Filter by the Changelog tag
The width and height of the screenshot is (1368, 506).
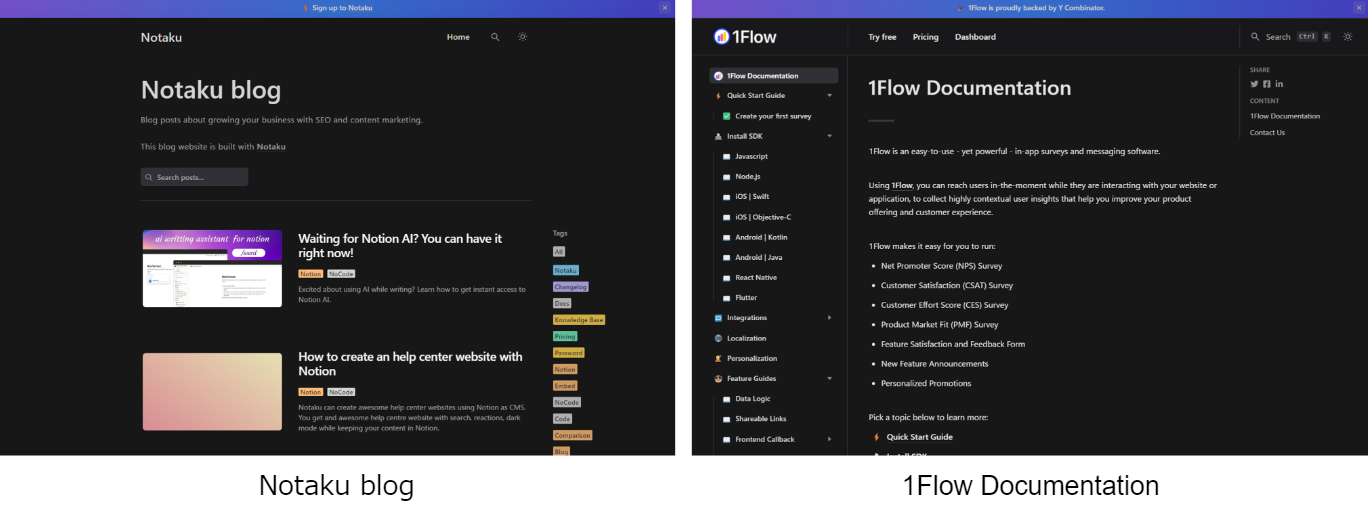point(571,287)
